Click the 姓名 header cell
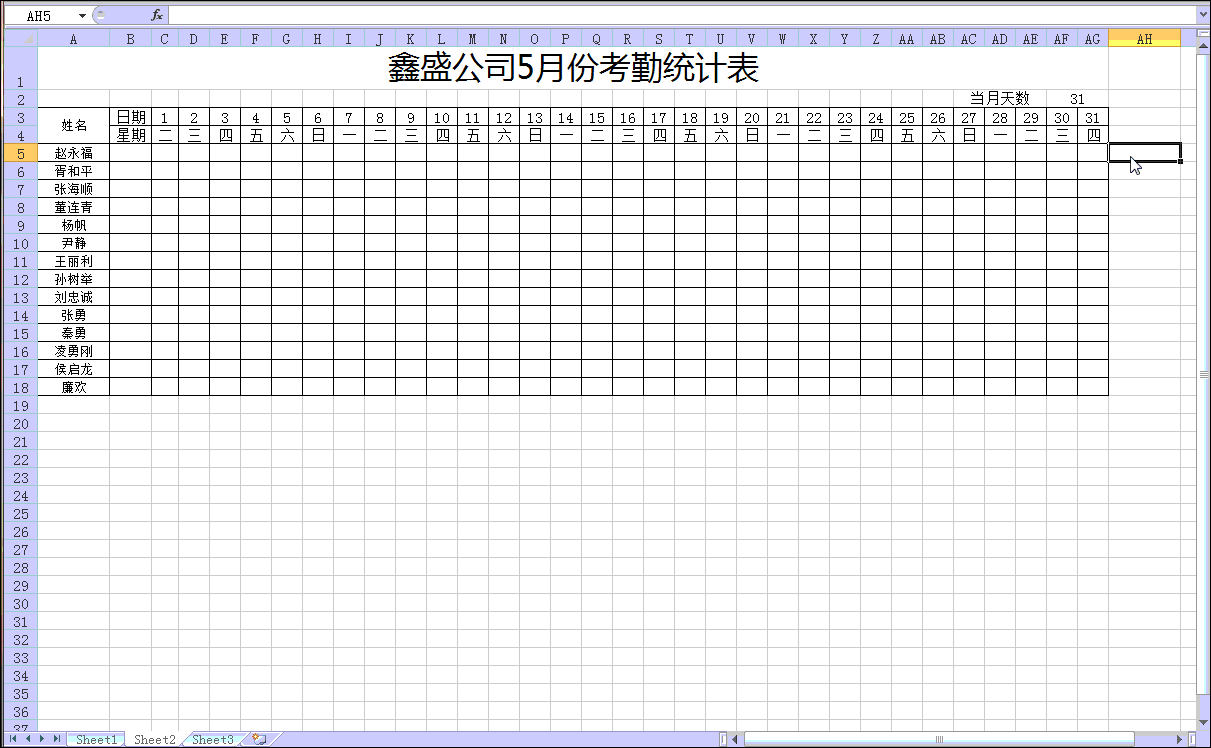This screenshot has width=1211, height=748. pyautogui.click(x=74, y=126)
